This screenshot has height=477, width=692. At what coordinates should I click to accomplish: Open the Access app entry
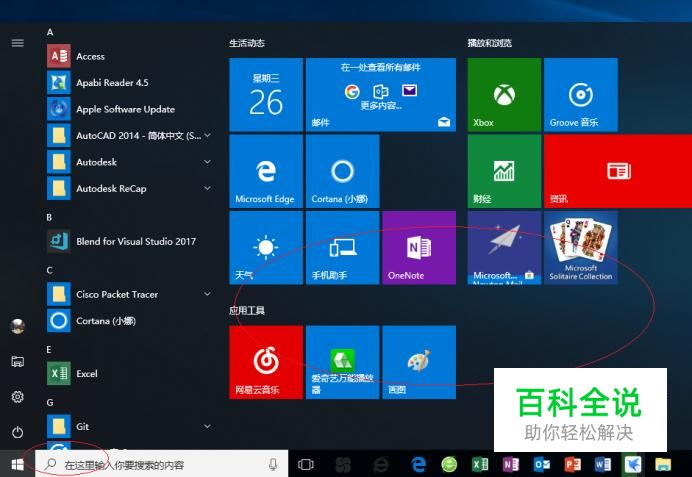click(130, 56)
